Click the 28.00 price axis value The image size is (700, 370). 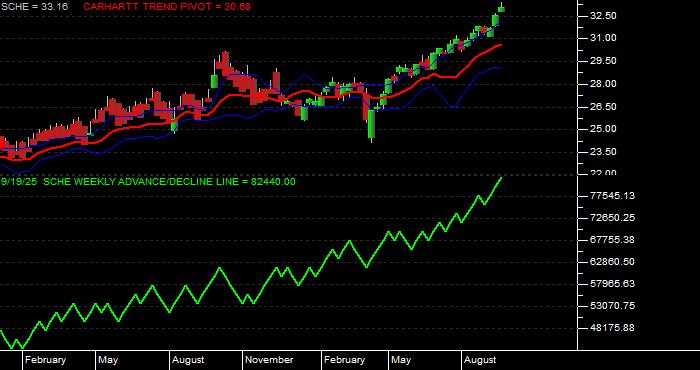point(604,84)
